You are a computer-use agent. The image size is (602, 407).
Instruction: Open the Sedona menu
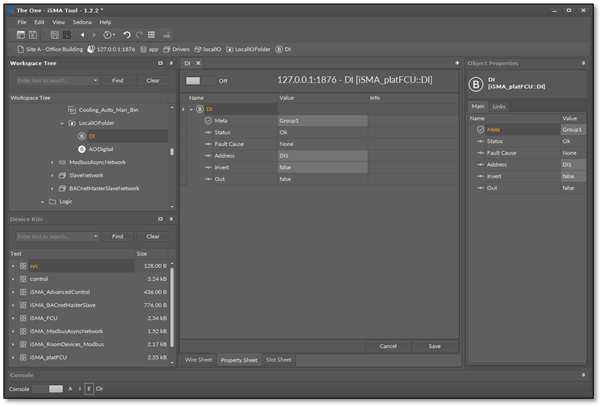tap(82, 21)
